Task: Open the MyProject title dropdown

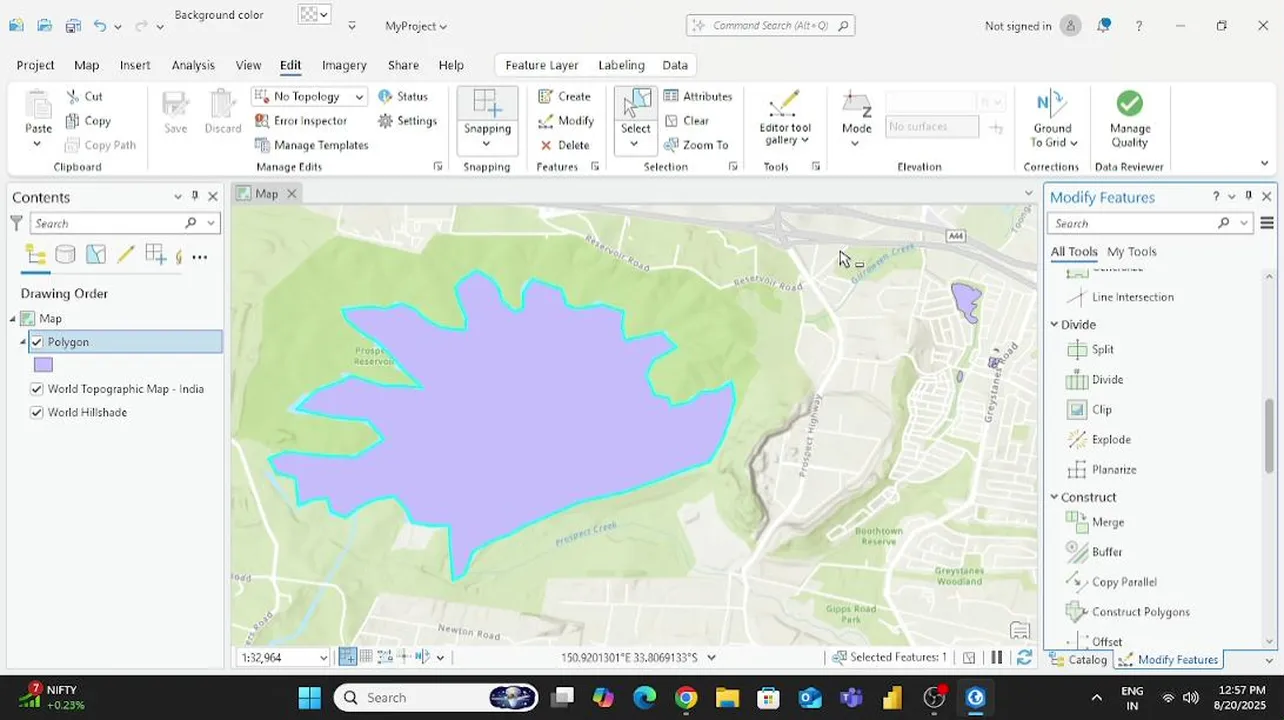Action: [x=416, y=26]
